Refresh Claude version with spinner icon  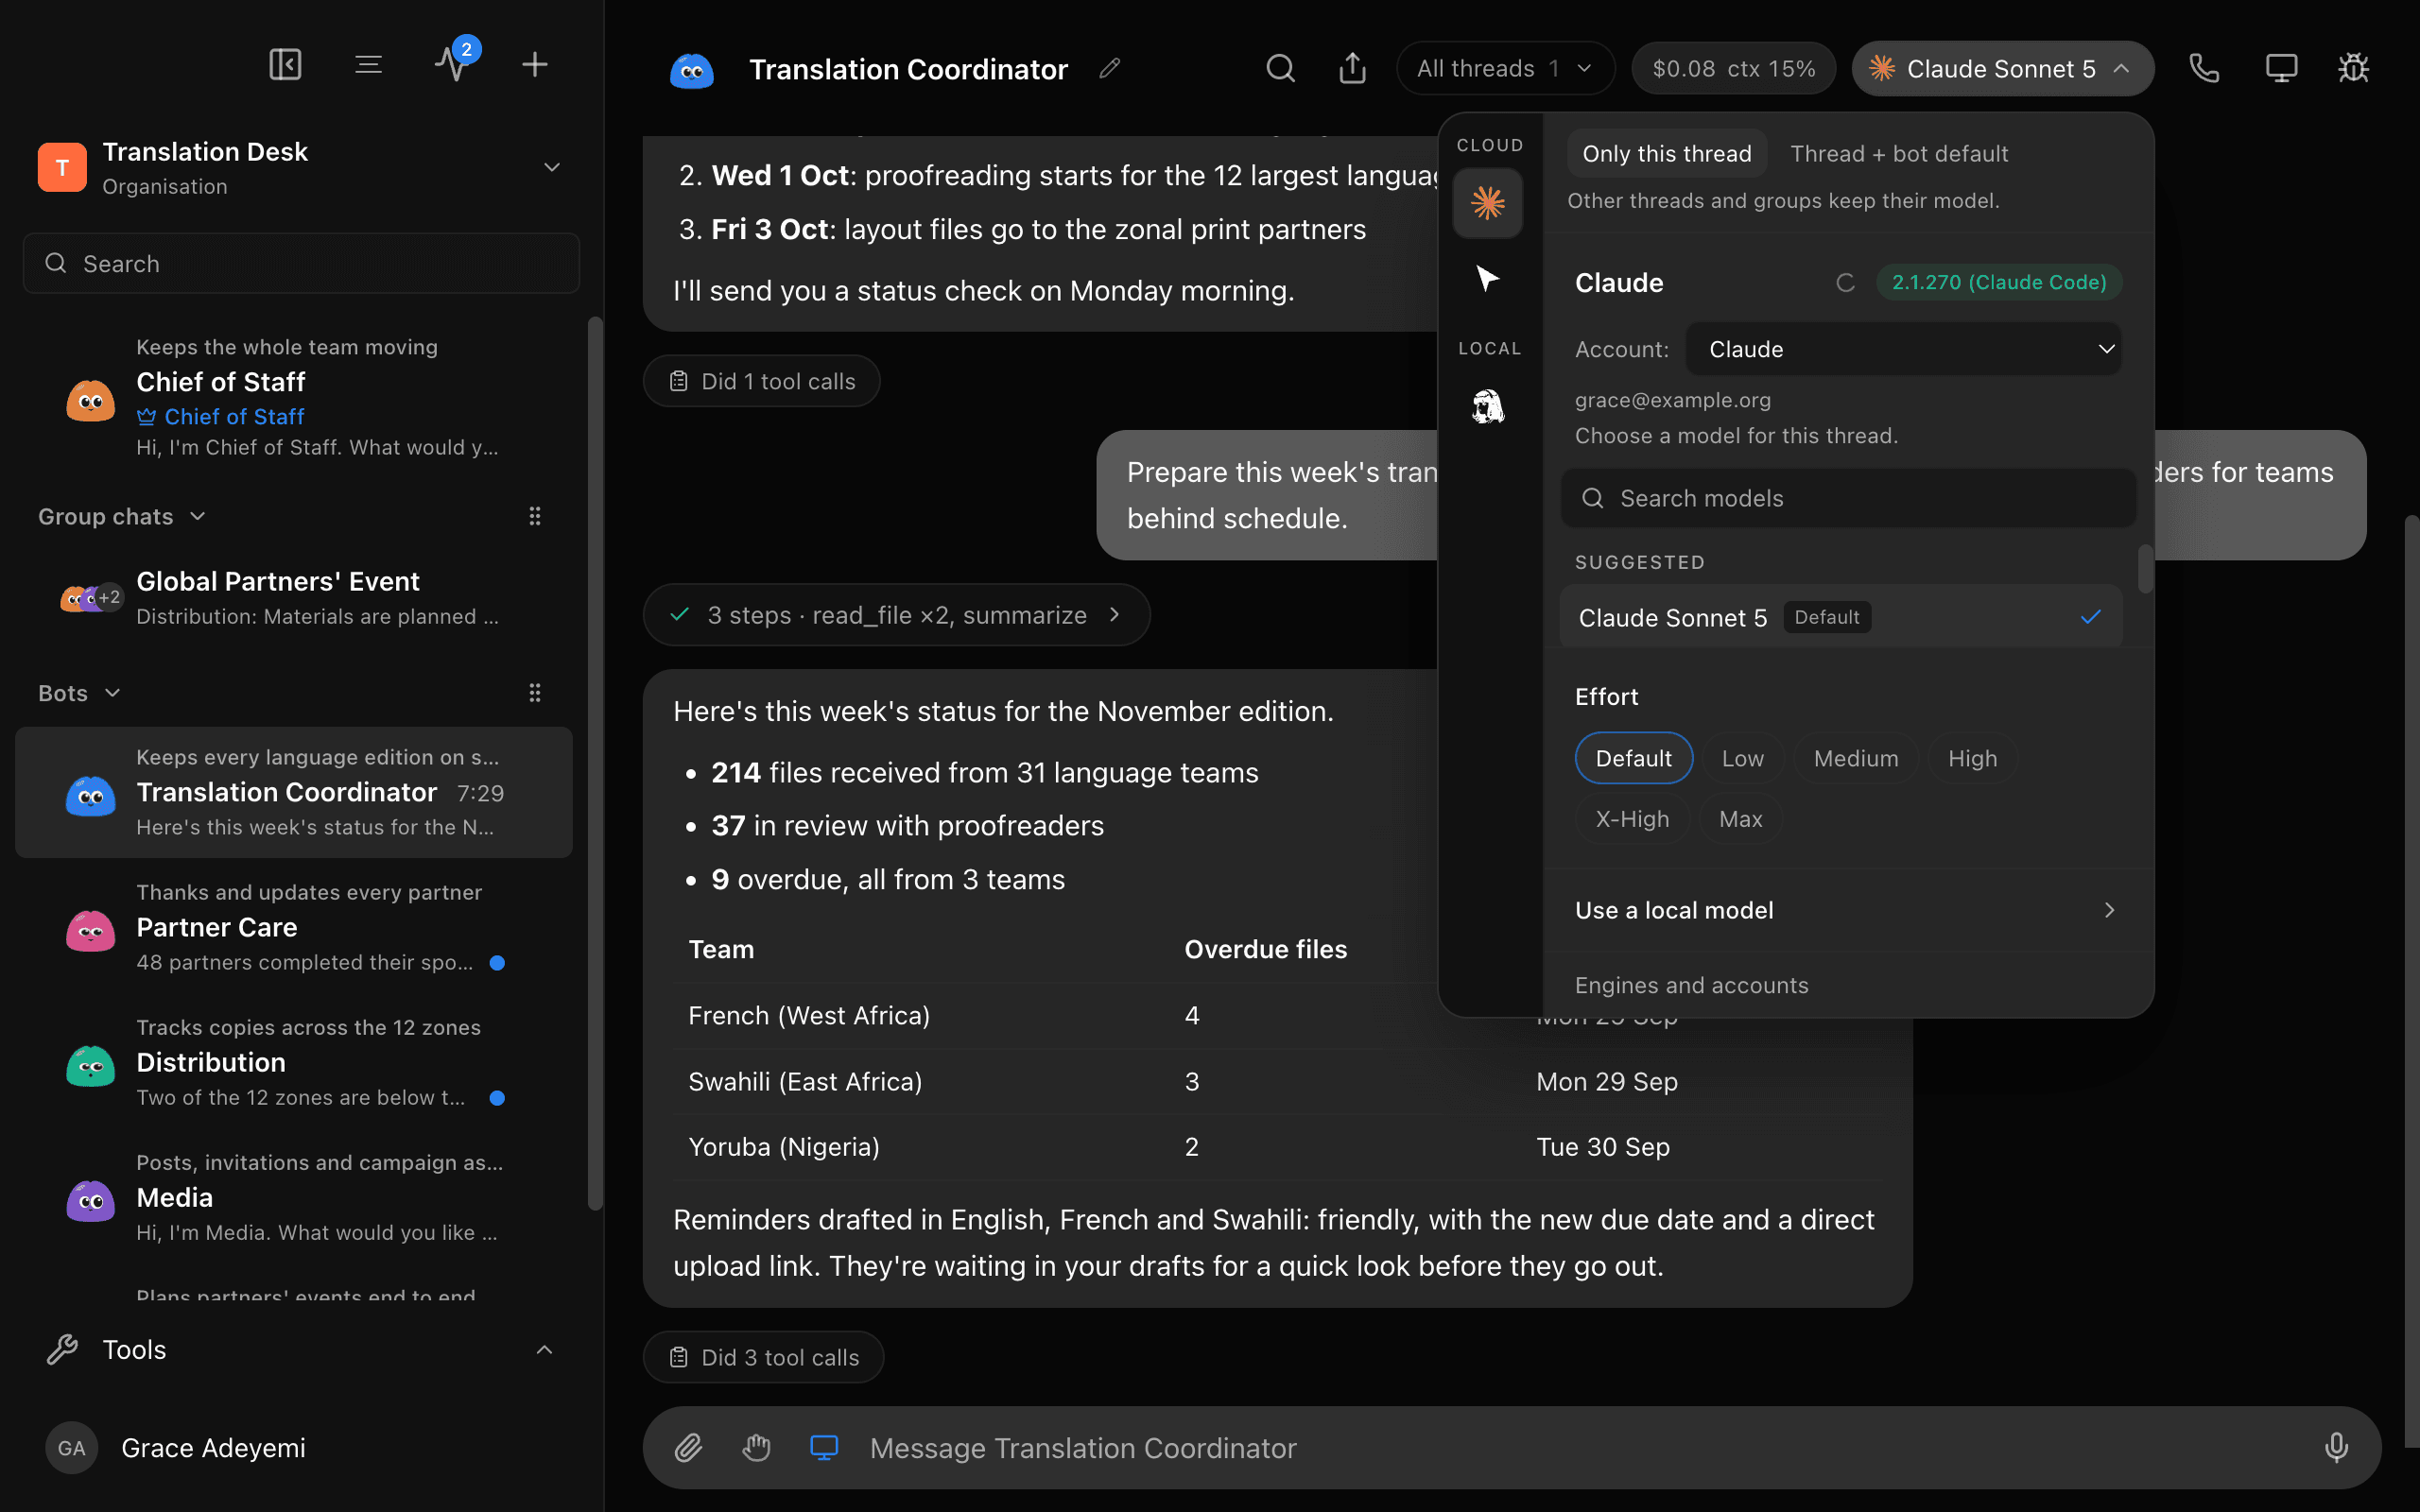click(x=1845, y=283)
